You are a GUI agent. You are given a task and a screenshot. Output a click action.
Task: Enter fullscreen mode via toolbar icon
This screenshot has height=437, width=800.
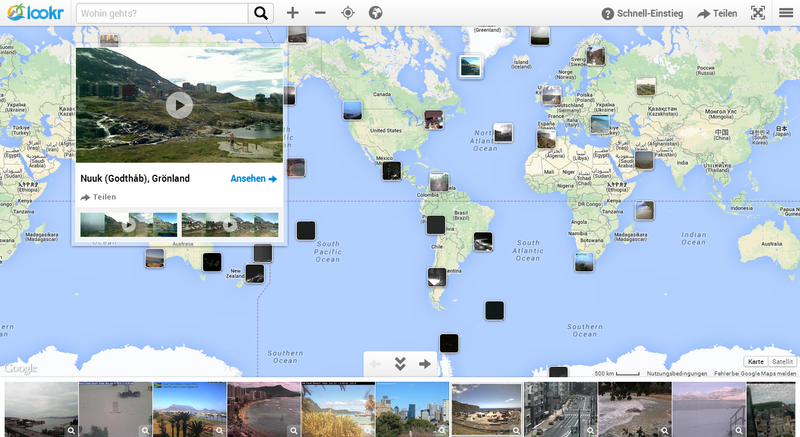click(x=758, y=13)
